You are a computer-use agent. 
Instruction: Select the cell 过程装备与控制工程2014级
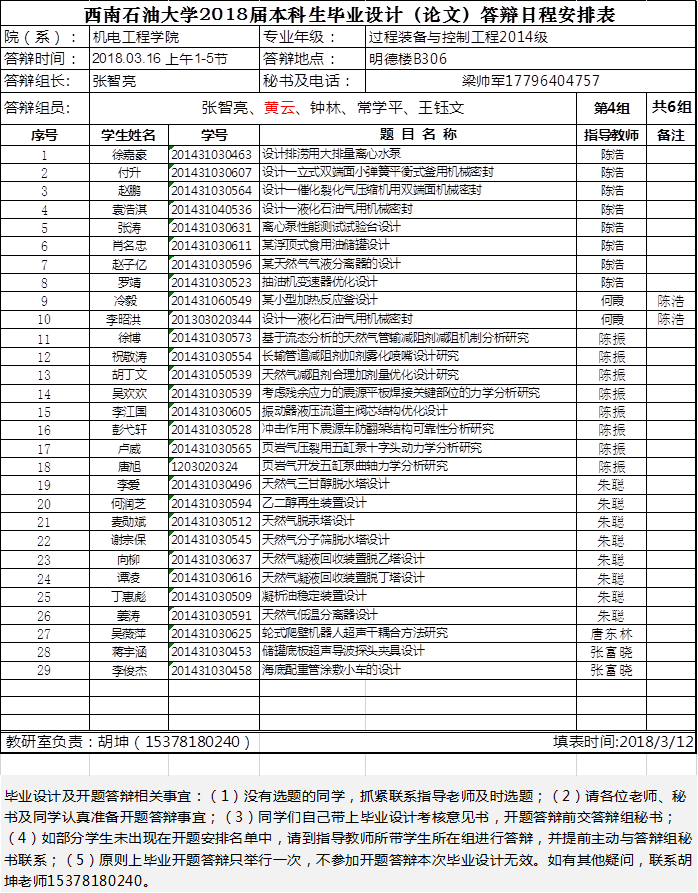[x=530, y=38]
